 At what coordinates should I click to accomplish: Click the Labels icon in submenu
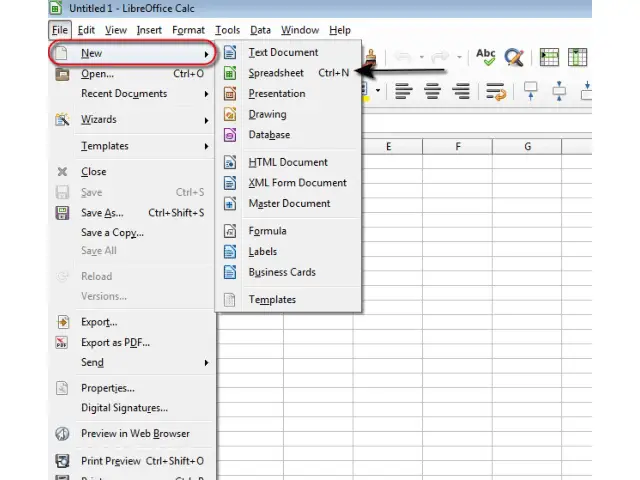click(x=230, y=251)
